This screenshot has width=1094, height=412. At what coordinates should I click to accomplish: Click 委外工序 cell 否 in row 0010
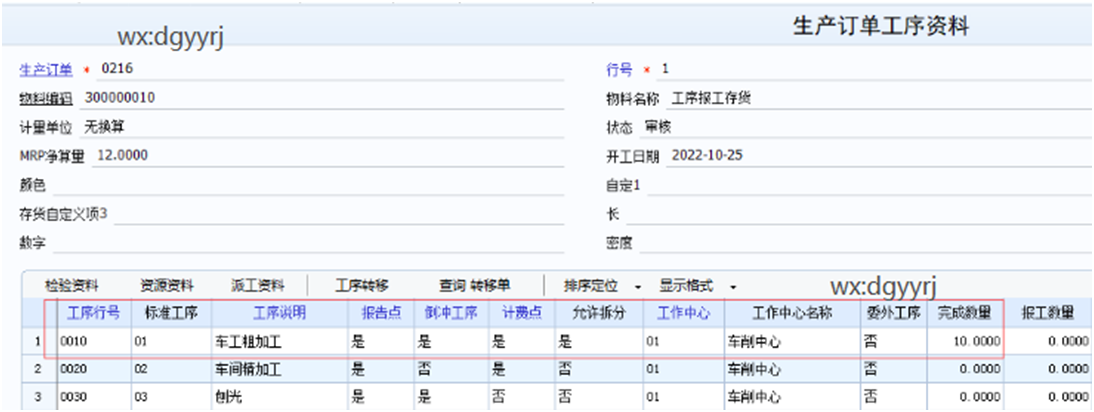click(x=893, y=342)
